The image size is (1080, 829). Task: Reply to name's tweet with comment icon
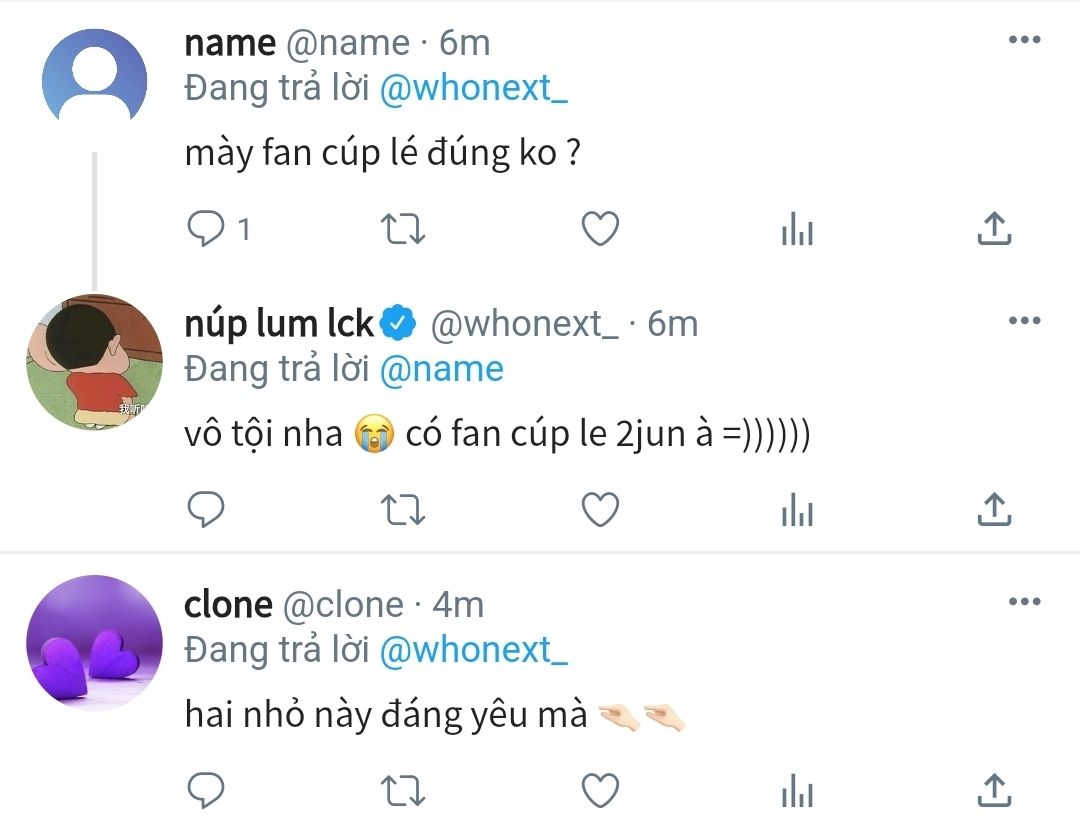[x=206, y=229]
